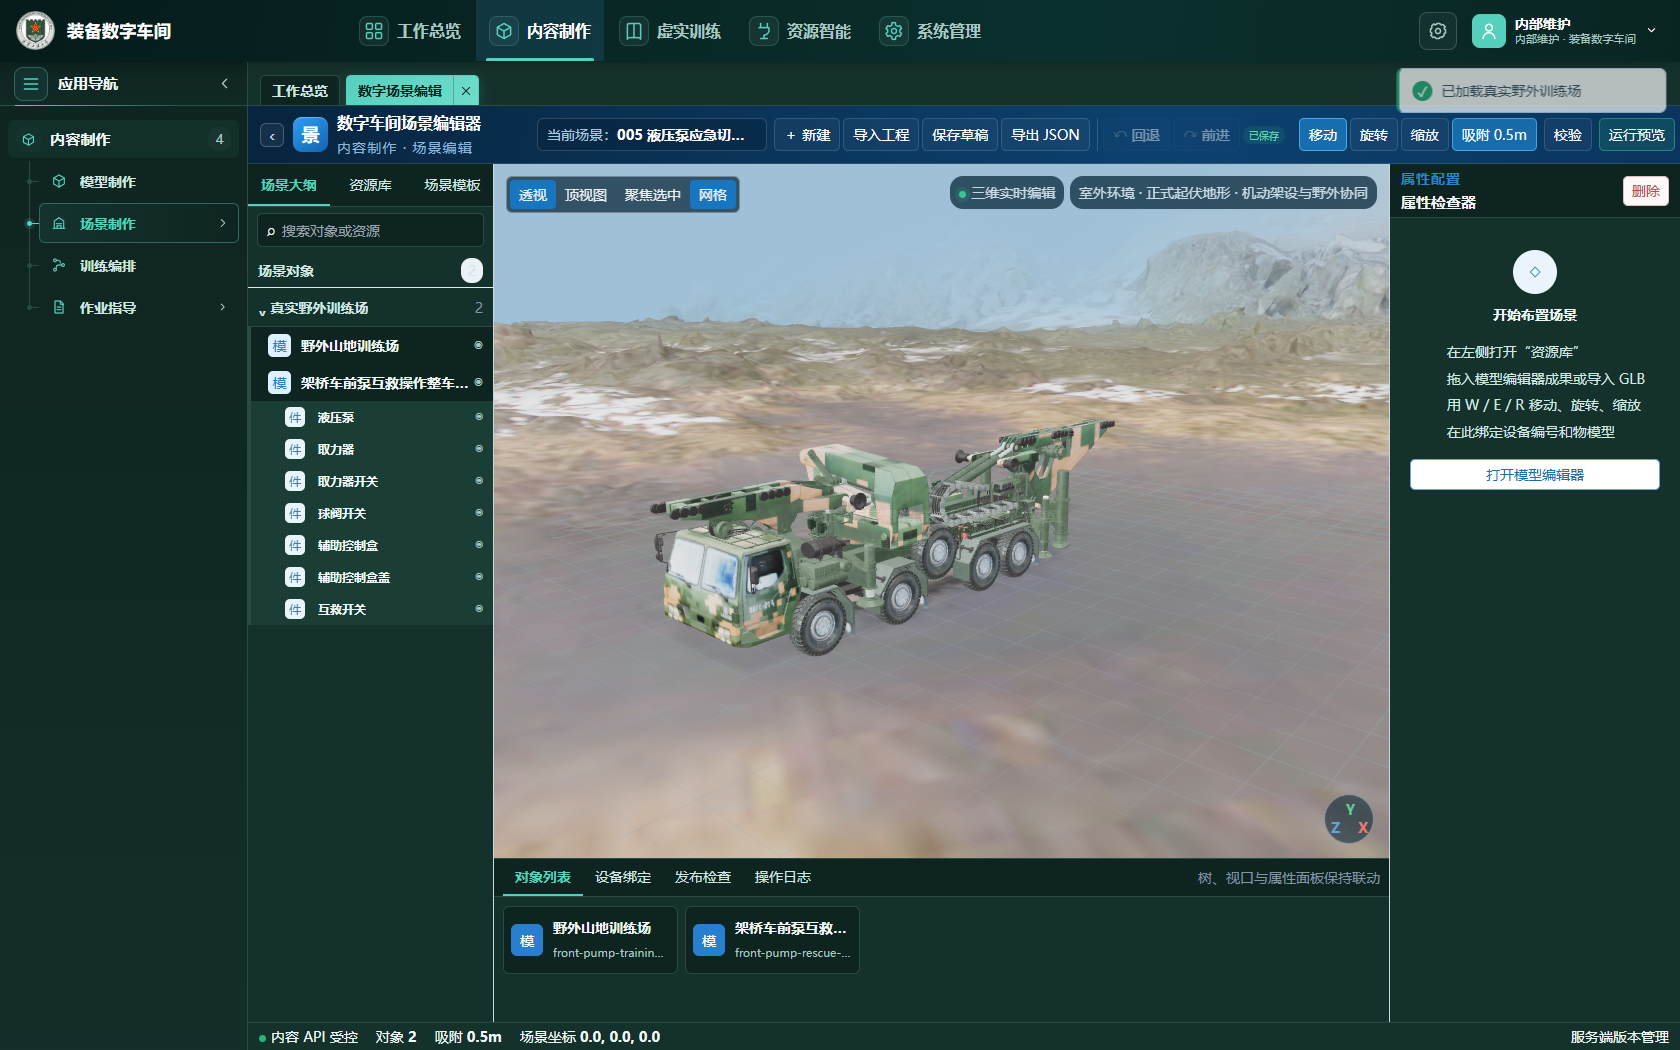Click the 件 icon of 取力器 row
Viewport: 1680px width, 1050px height.
tap(295, 450)
